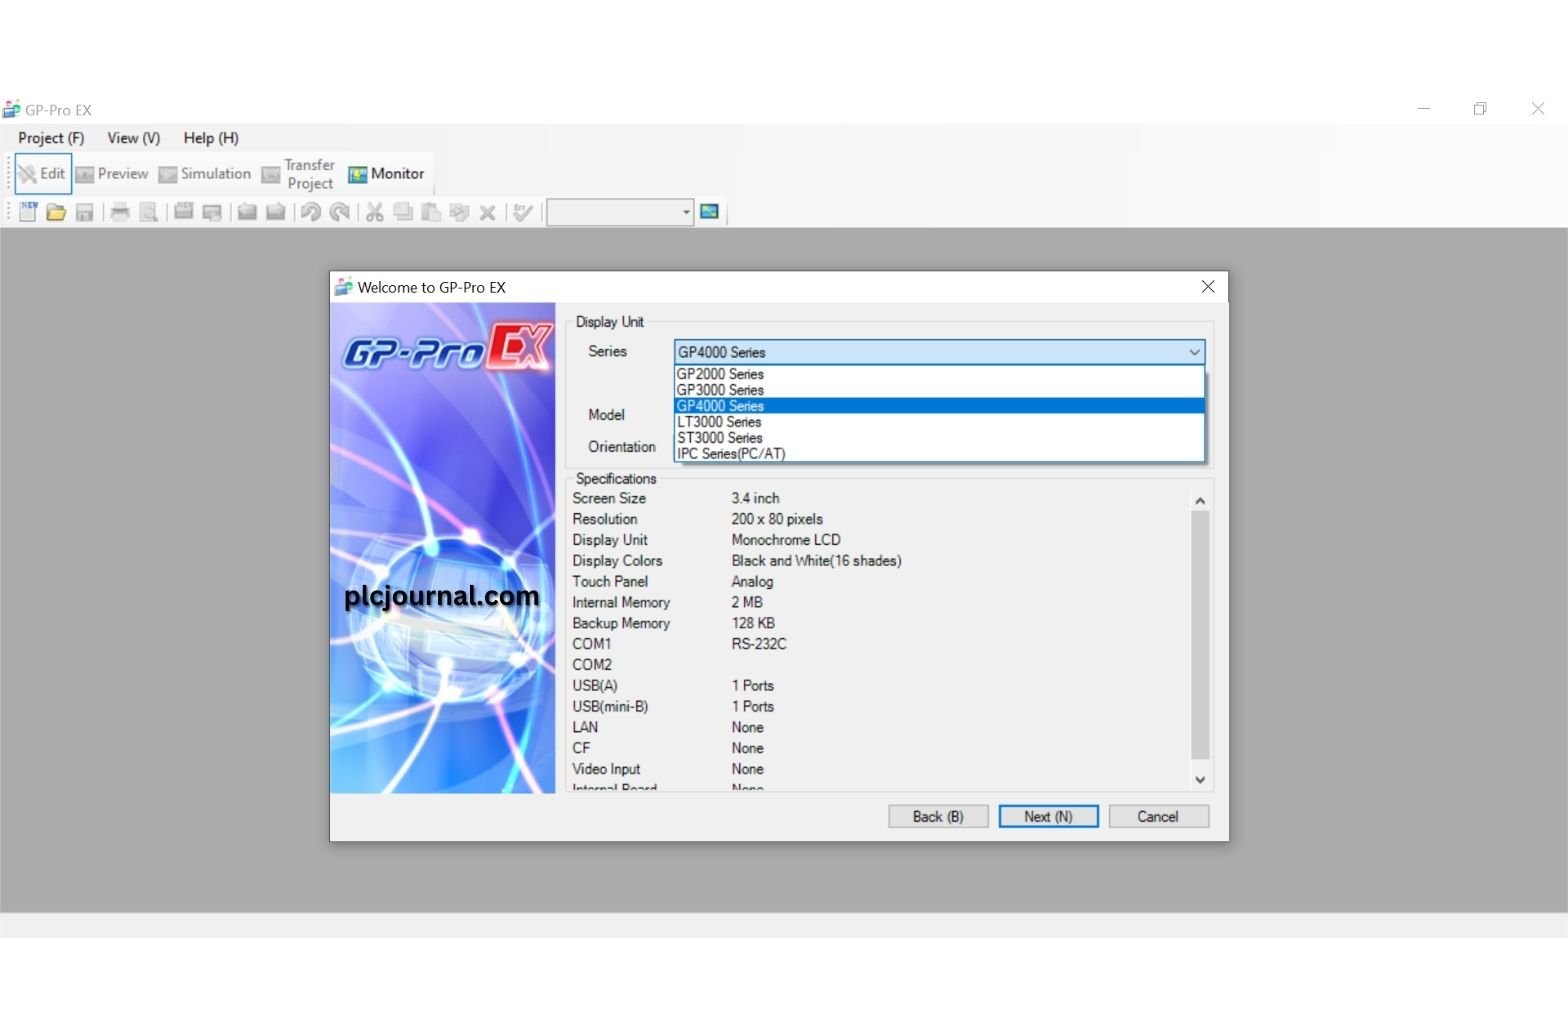Select ST3000 Series from the list
Screen dimensions: 1568x1033
point(939,438)
